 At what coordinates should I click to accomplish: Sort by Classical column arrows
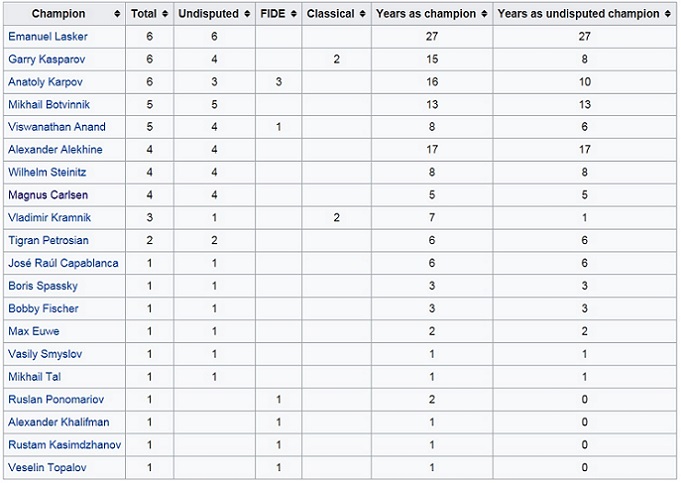click(362, 14)
